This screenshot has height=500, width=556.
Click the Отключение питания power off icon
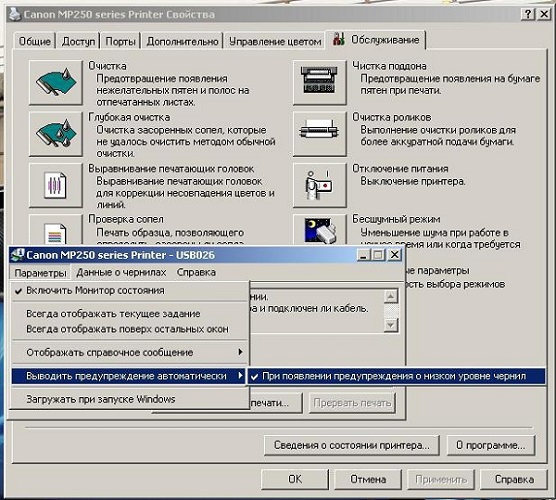[319, 185]
